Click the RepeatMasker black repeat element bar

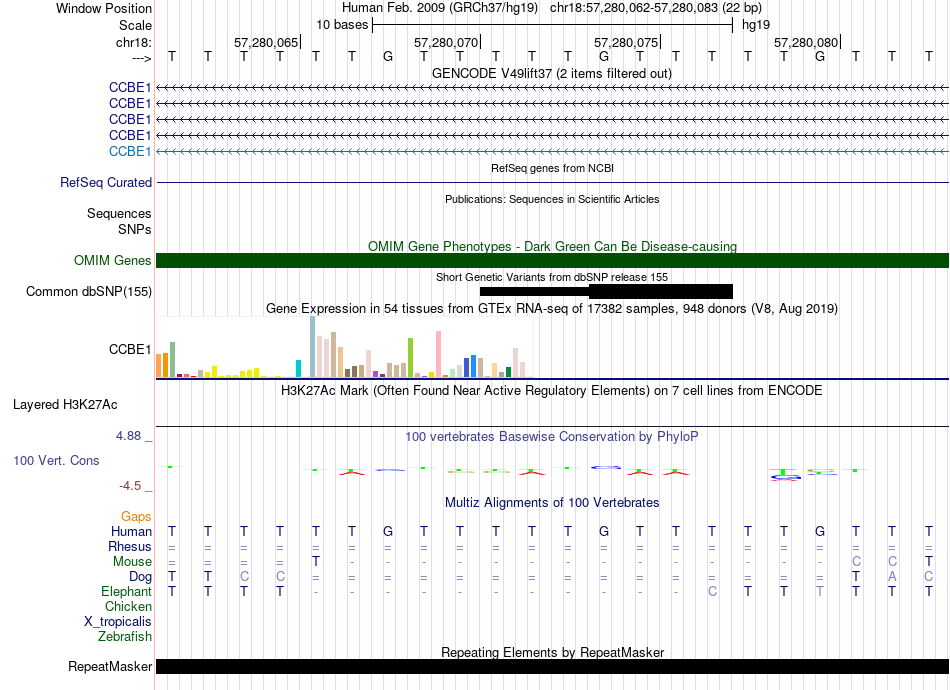pos(552,666)
